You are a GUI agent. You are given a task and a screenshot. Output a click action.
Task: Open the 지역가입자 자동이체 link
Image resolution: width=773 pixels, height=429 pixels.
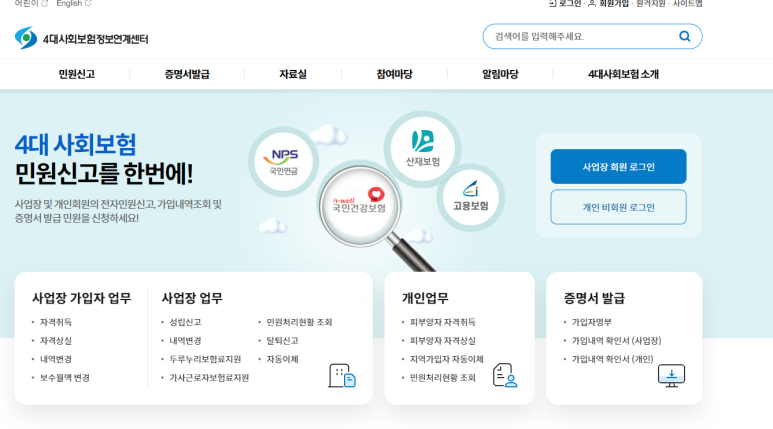(x=447, y=359)
